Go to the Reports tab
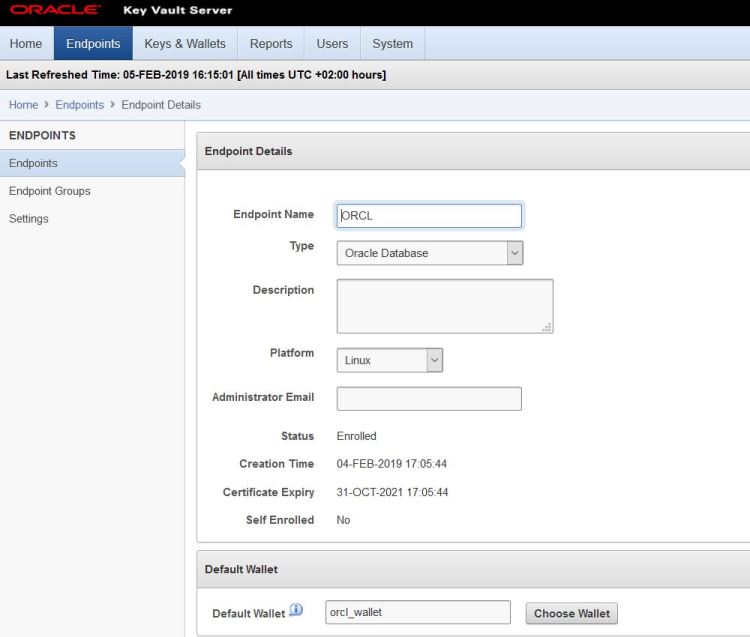The image size is (750, 637). tap(271, 44)
